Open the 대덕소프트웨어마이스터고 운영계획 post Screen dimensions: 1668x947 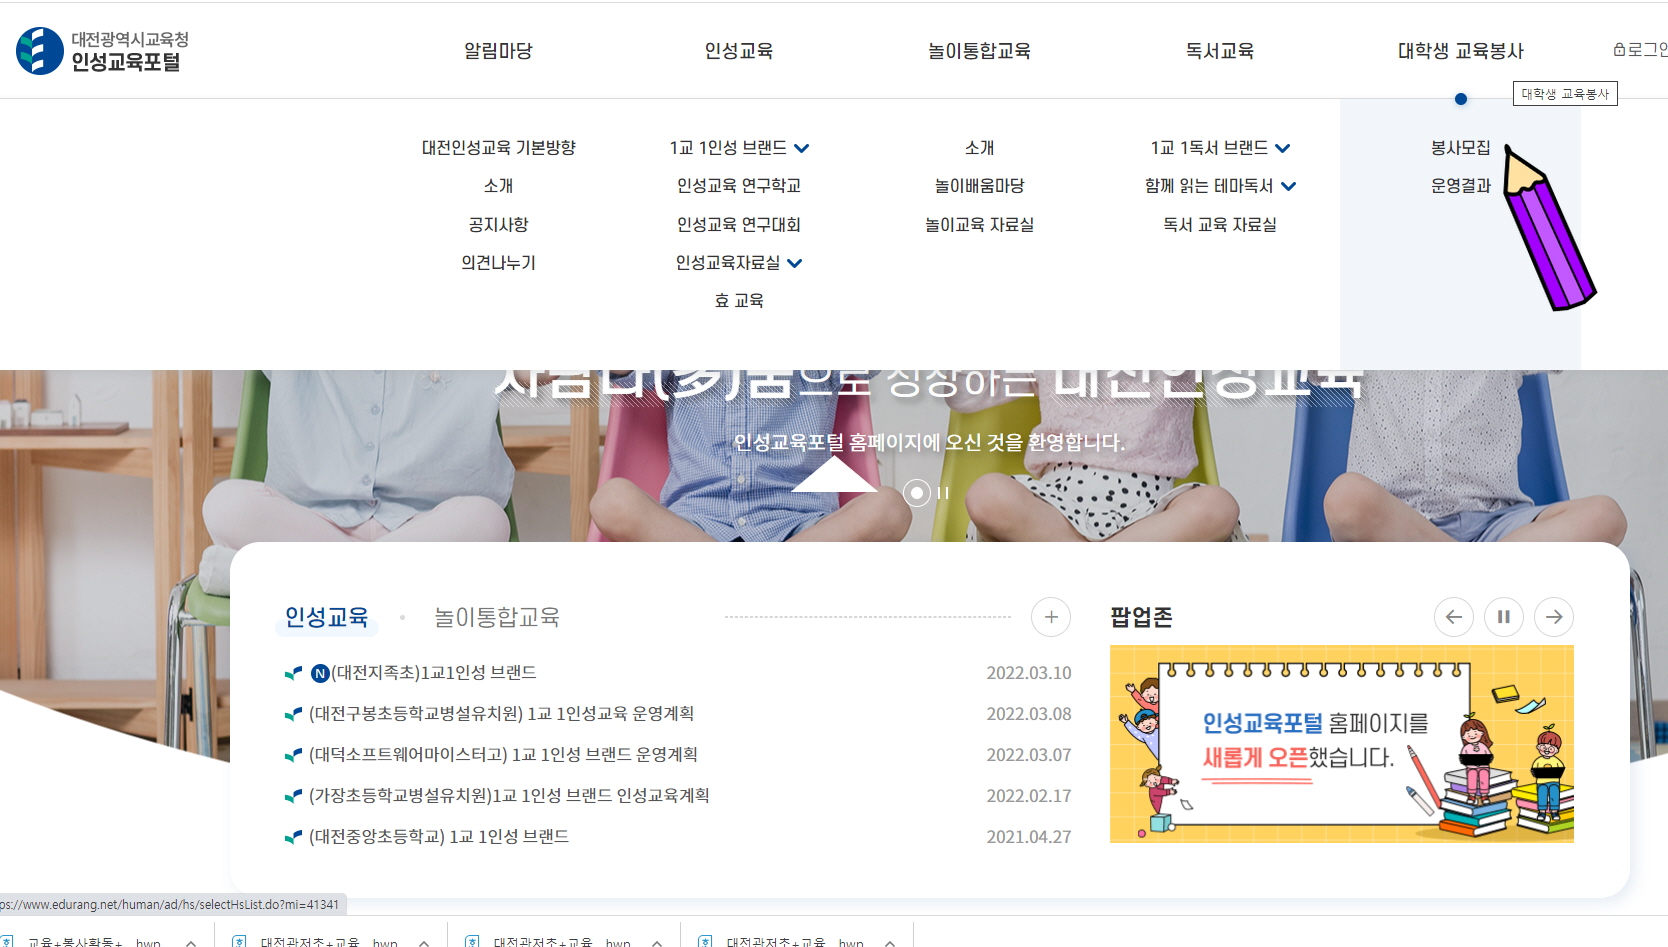coord(503,755)
